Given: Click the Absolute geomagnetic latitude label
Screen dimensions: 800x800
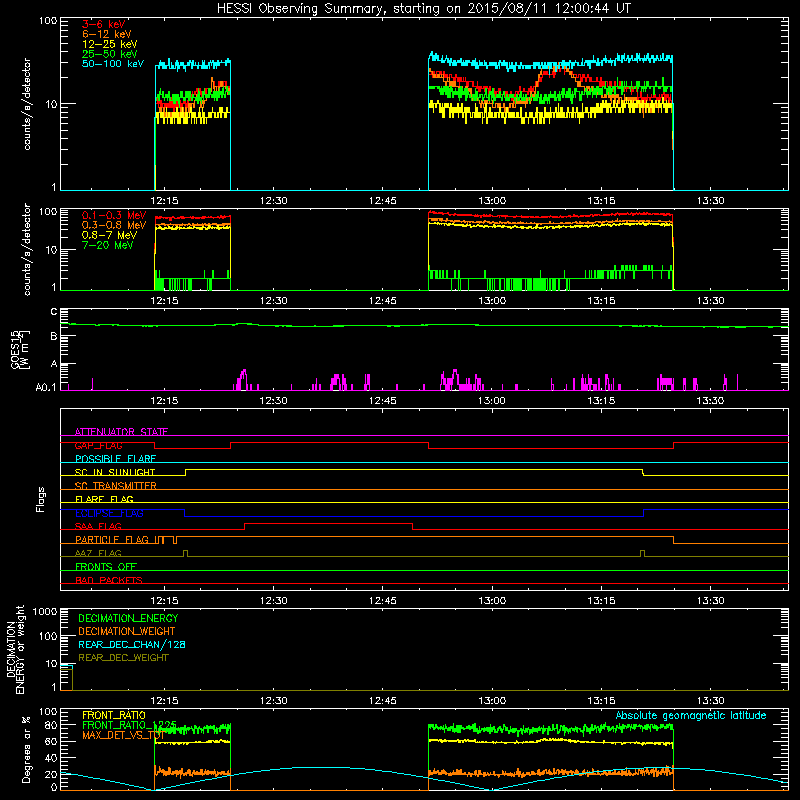Looking at the screenshot, I should coord(691,716).
